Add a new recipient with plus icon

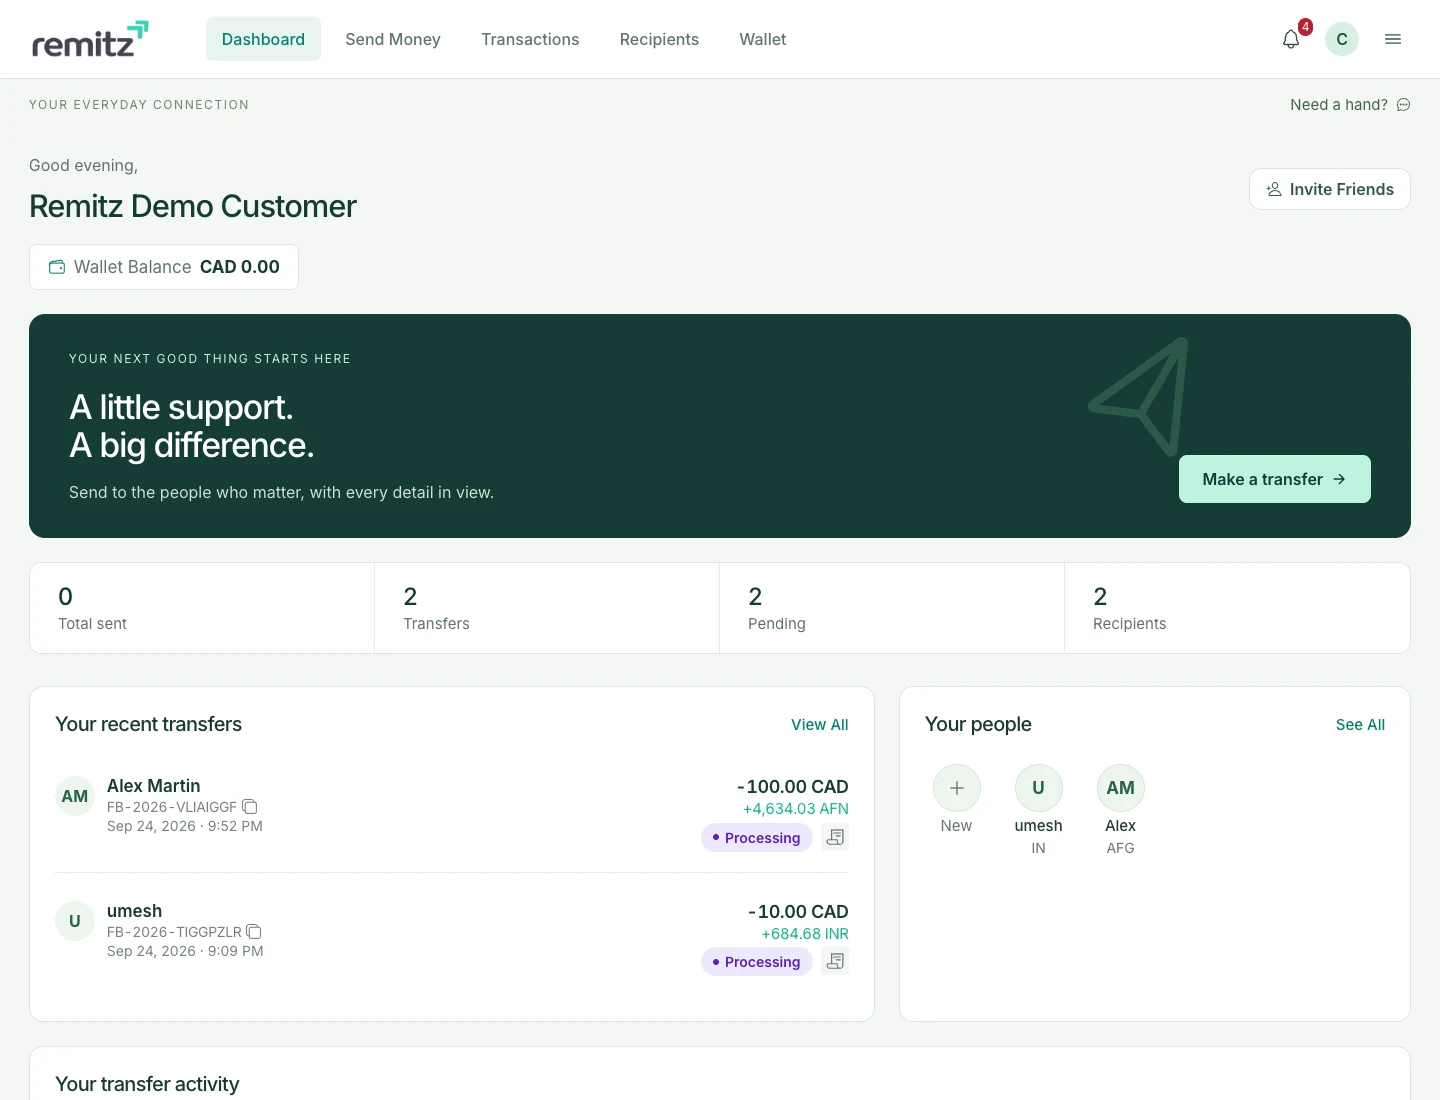pos(957,788)
